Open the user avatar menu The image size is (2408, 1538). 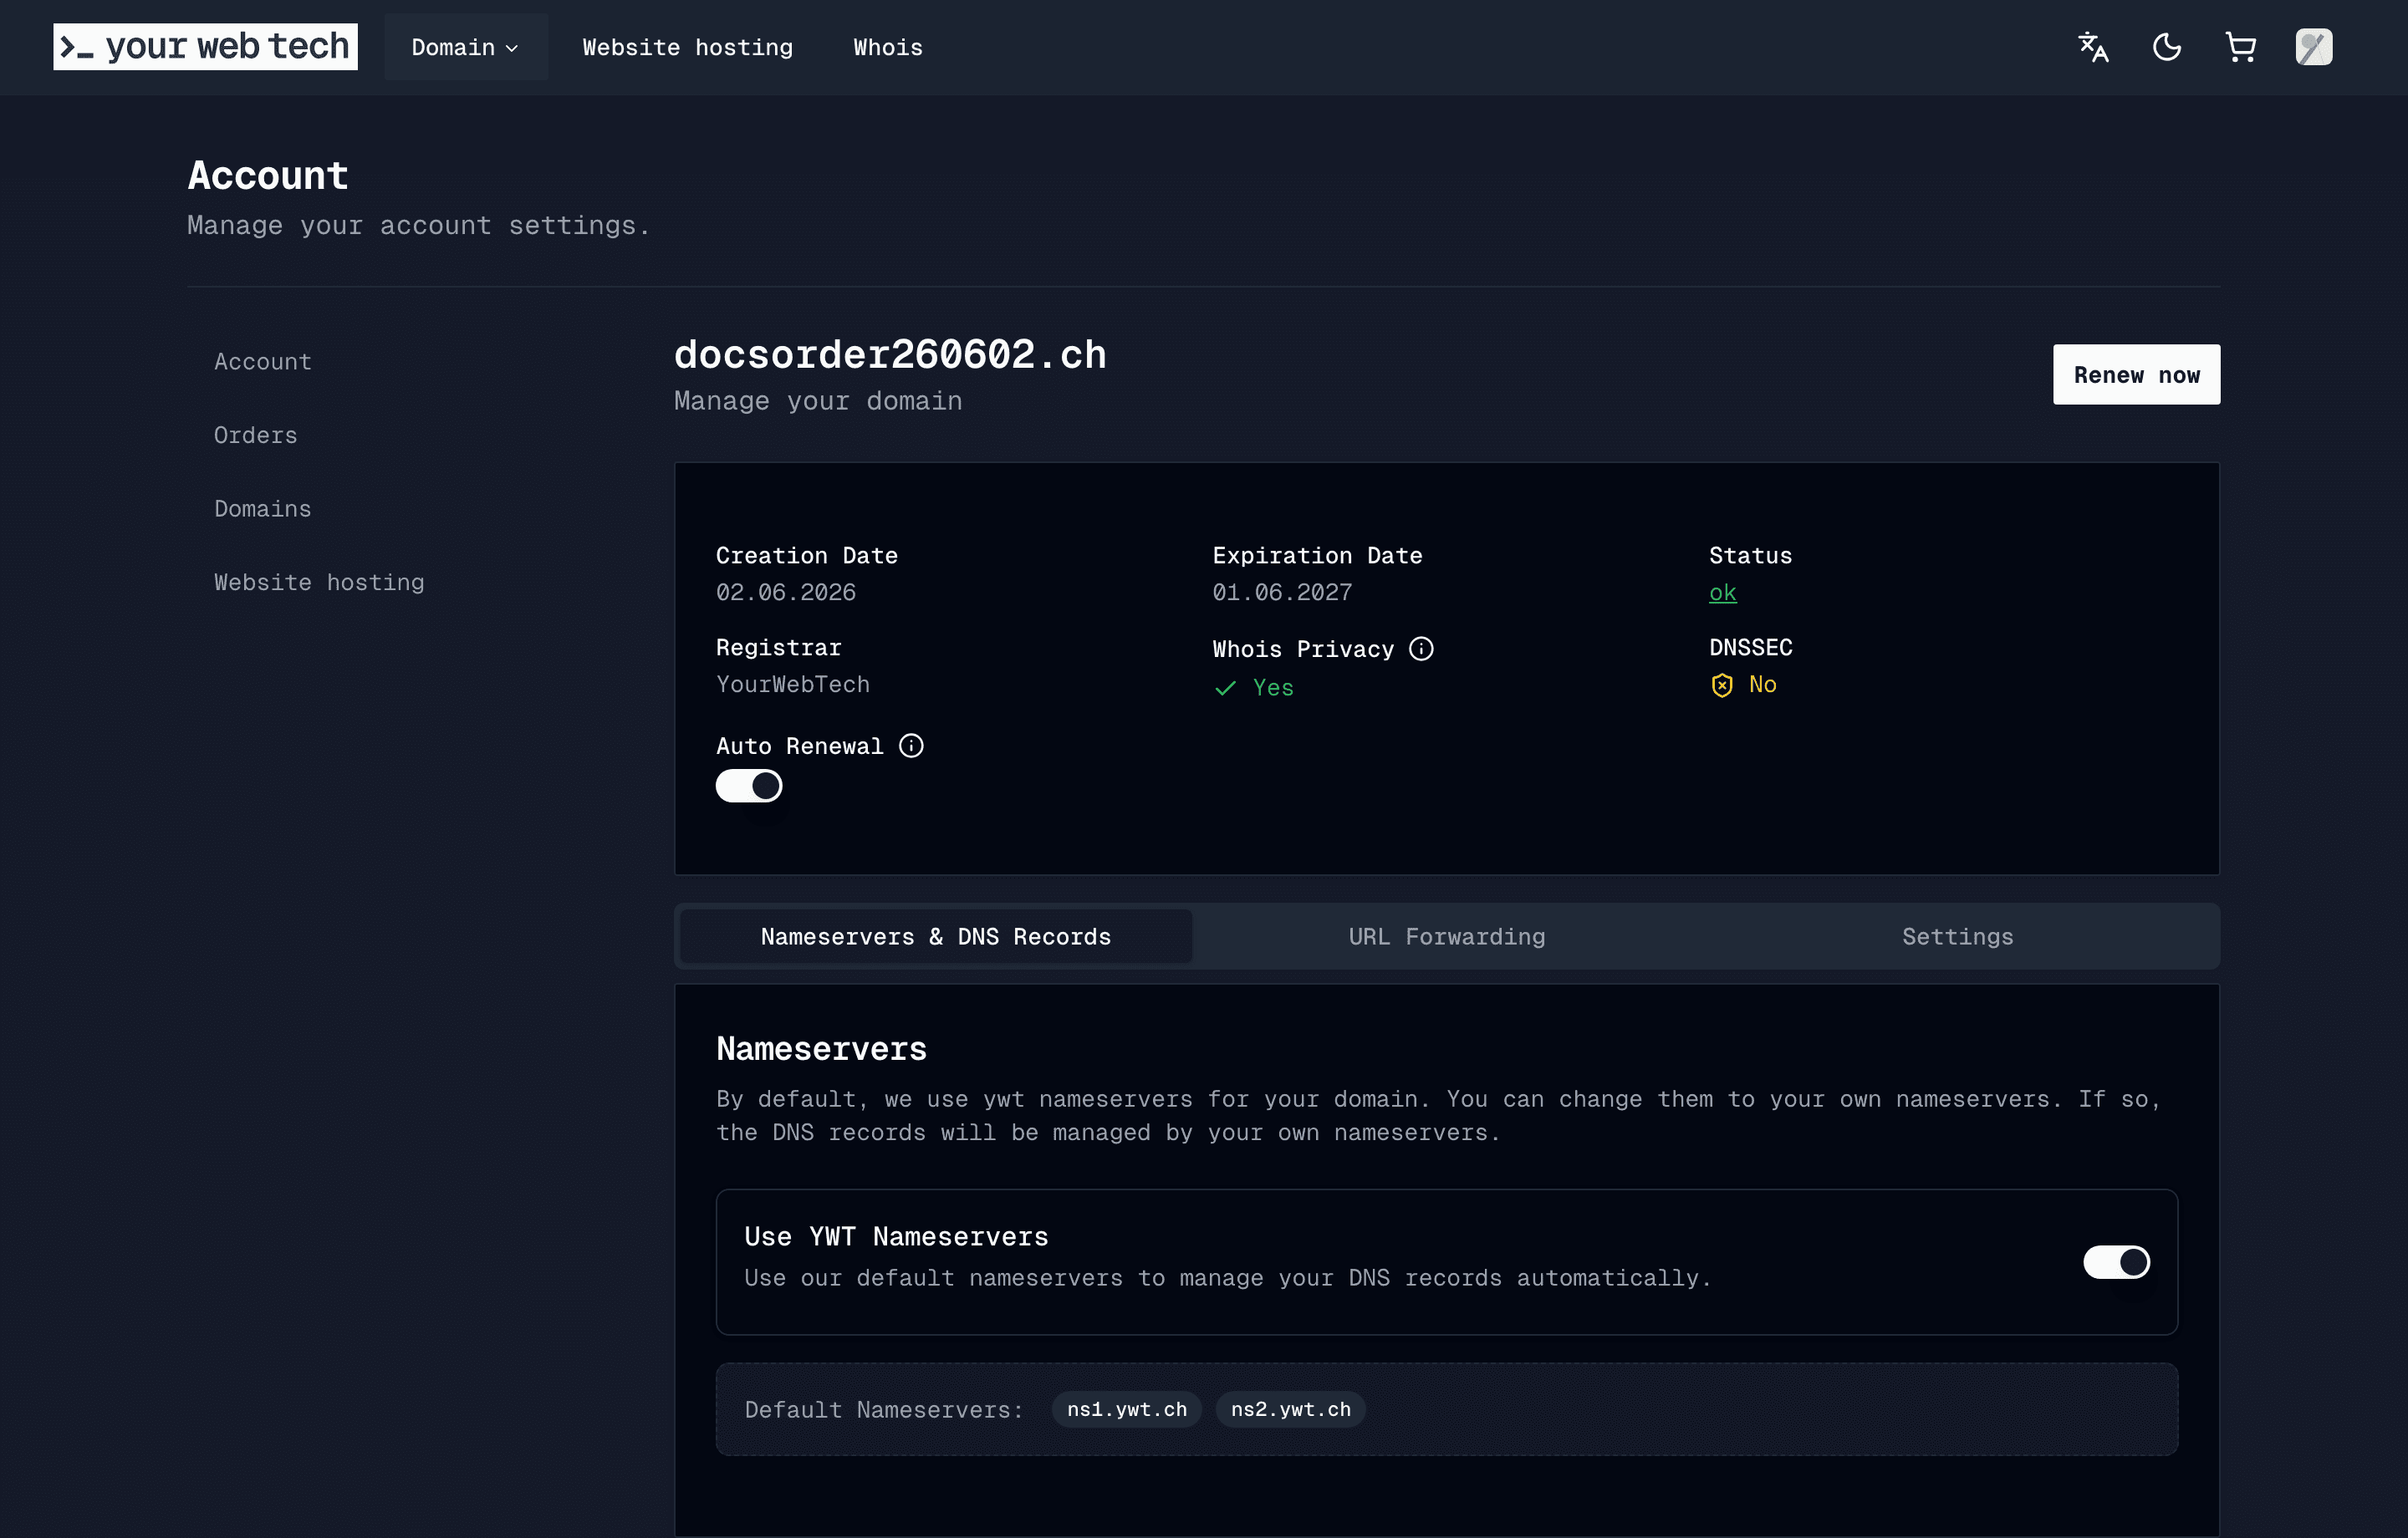click(2313, 47)
